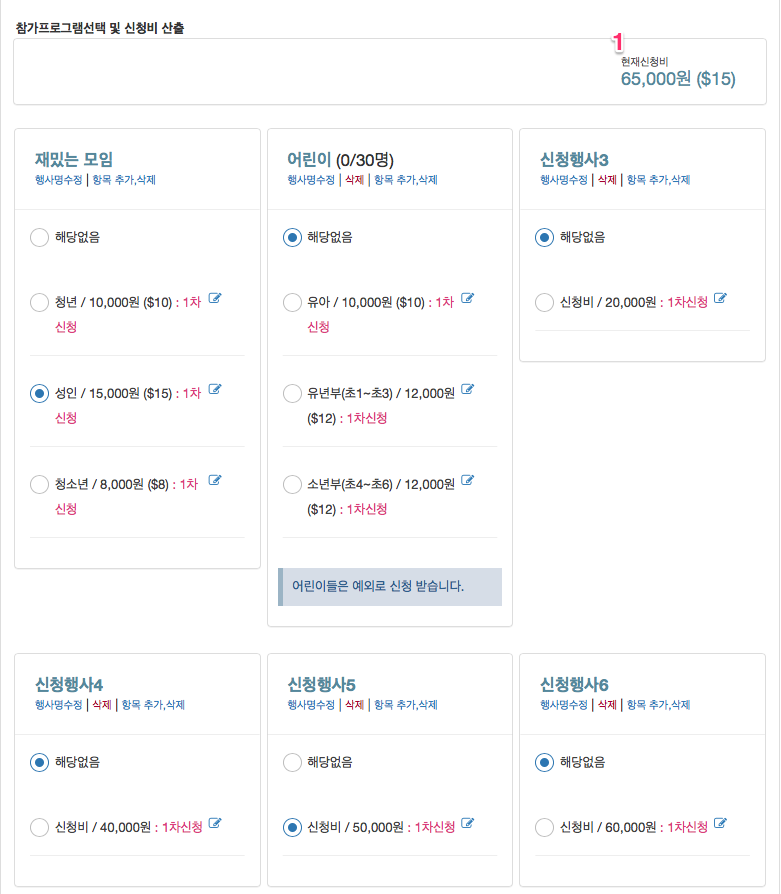
Task: Open edit icon for 신청비 60,000원
Action: click(721, 823)
